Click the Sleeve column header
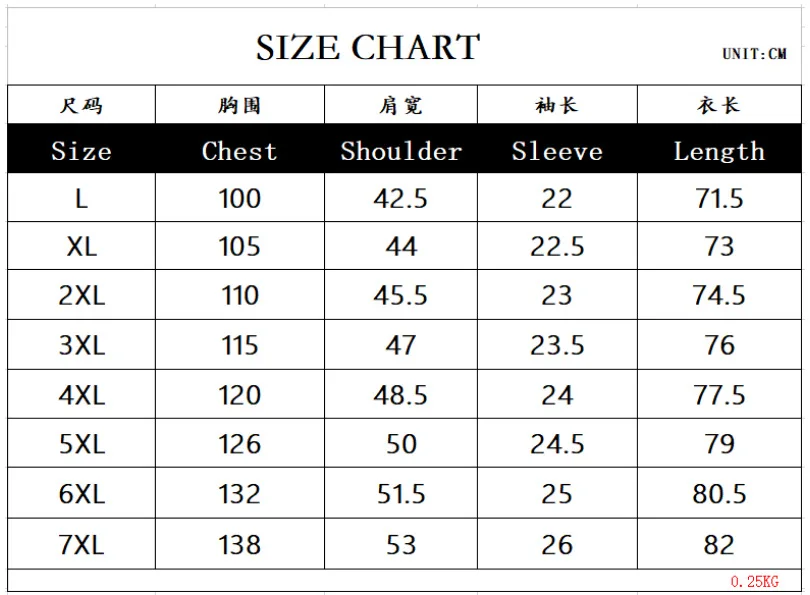The width and height of the screenshot is (810, 595). point(557,151)
